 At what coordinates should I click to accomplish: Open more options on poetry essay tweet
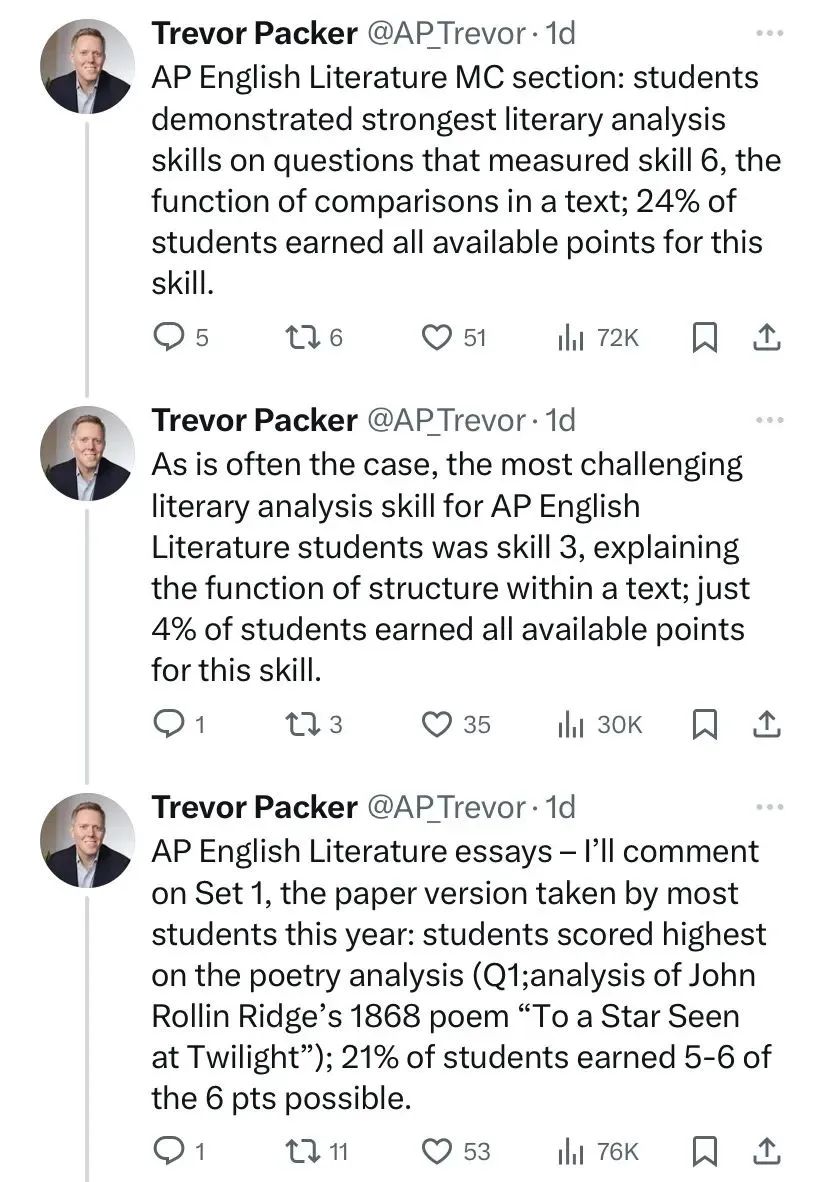pyautogui.click(x=770, y=807)
